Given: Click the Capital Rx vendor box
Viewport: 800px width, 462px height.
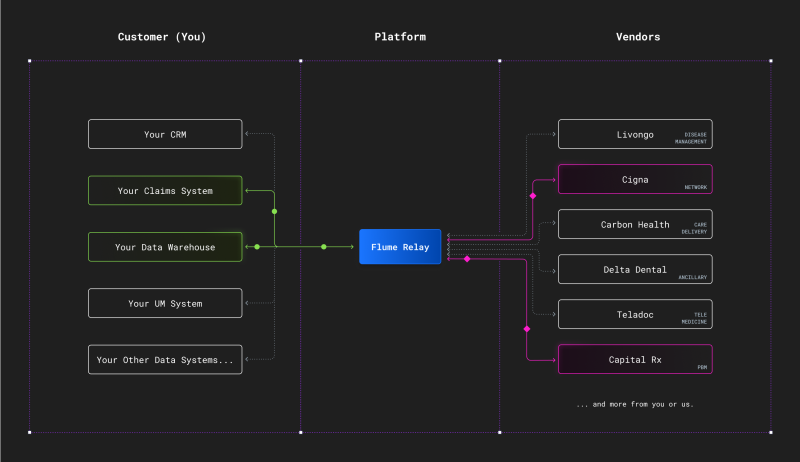Looking at the screenshot, I should (635, 360).
